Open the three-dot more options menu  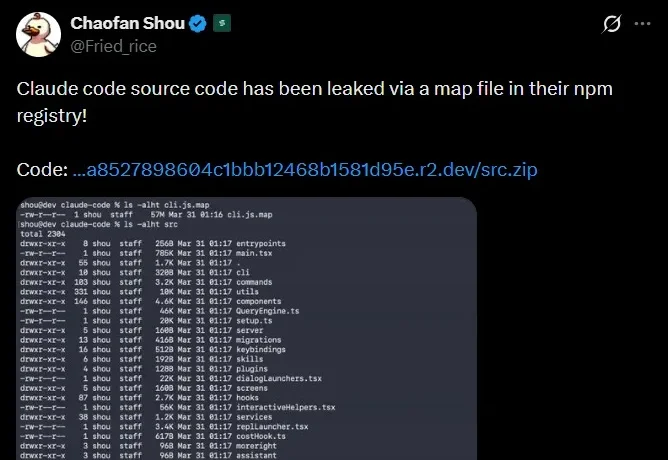click(x=642, y=24)
